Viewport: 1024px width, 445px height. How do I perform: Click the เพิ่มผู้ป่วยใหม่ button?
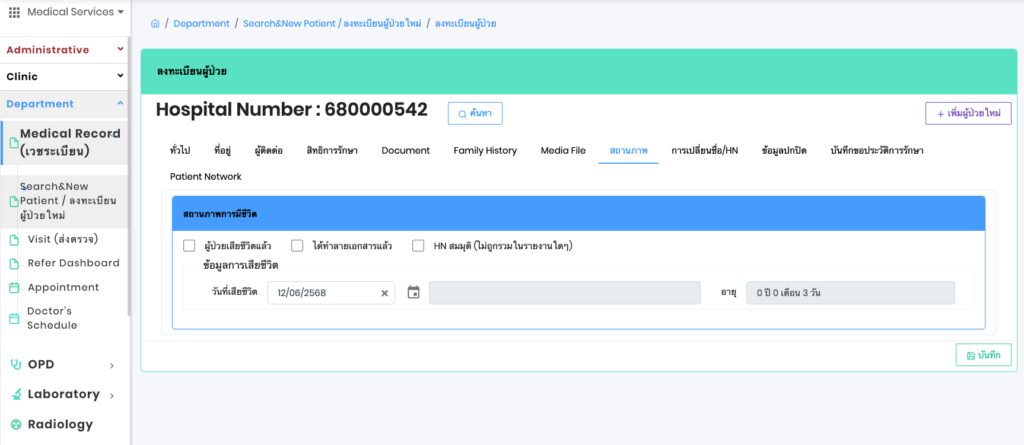pyautogui.click(x=968, y=114)
